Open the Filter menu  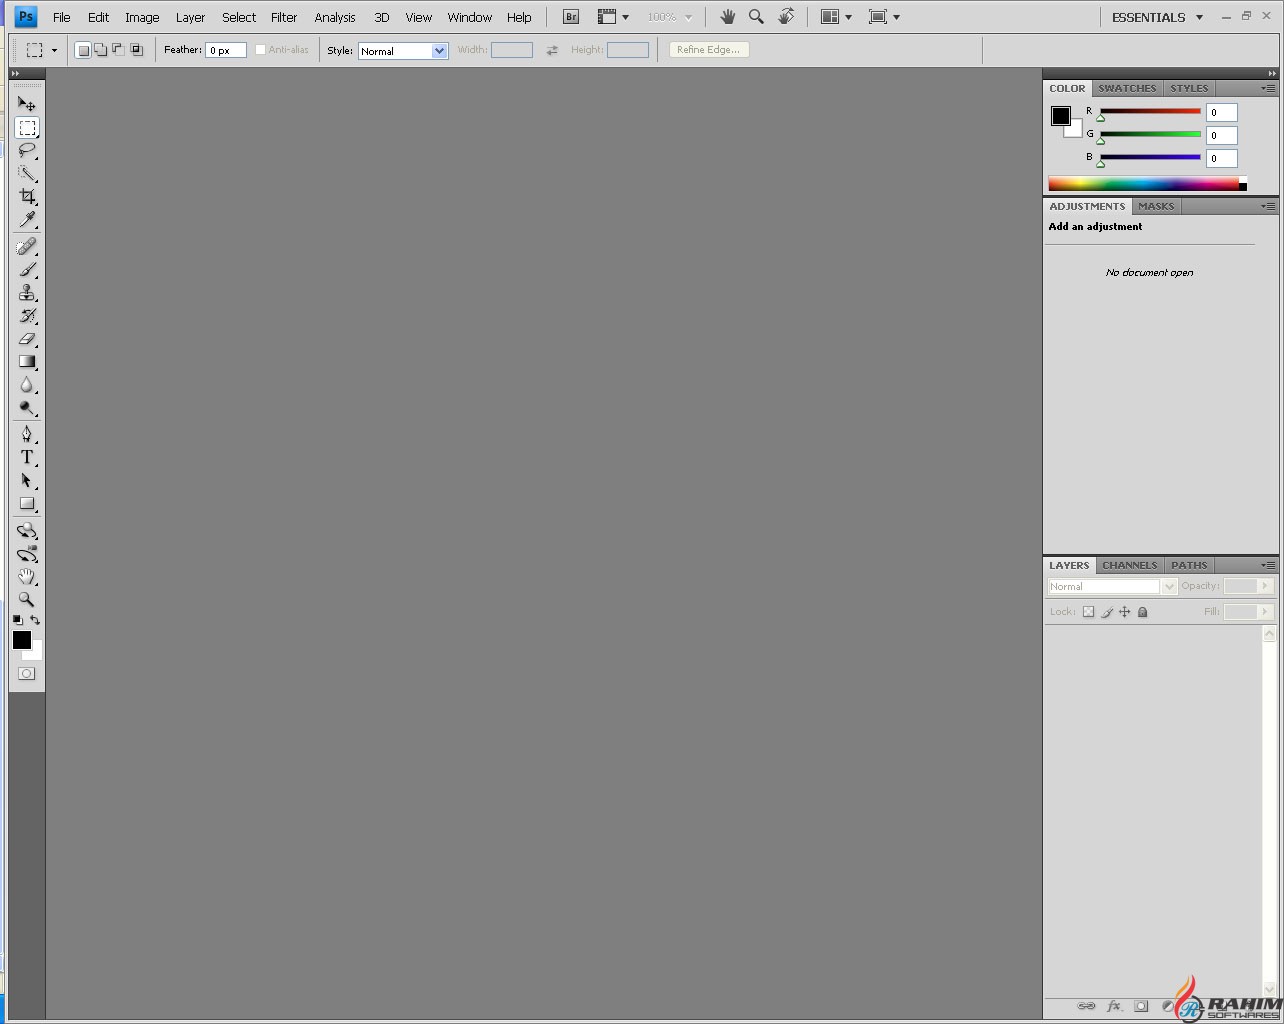(x=284, y=16)
